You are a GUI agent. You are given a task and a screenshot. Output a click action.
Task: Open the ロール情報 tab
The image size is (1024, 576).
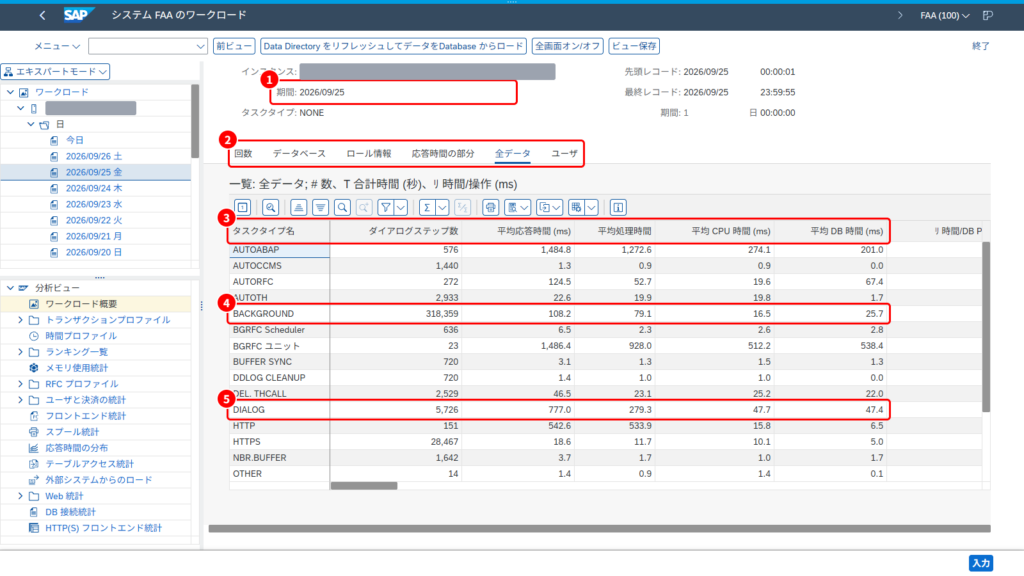pos(368,153)
